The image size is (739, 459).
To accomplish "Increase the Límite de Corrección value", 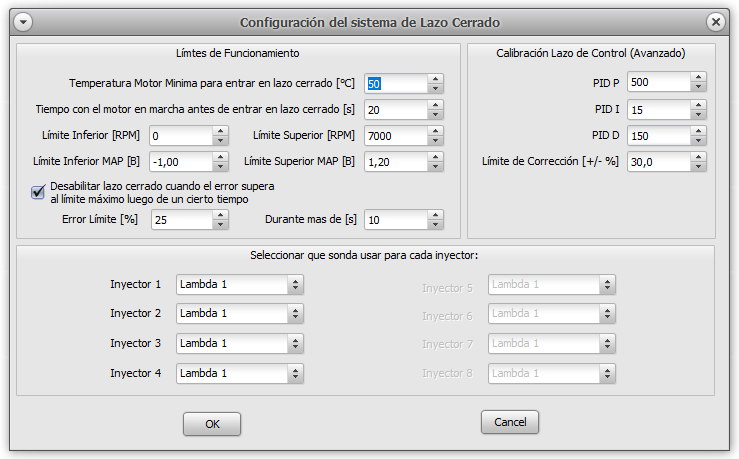I will 699,158.
